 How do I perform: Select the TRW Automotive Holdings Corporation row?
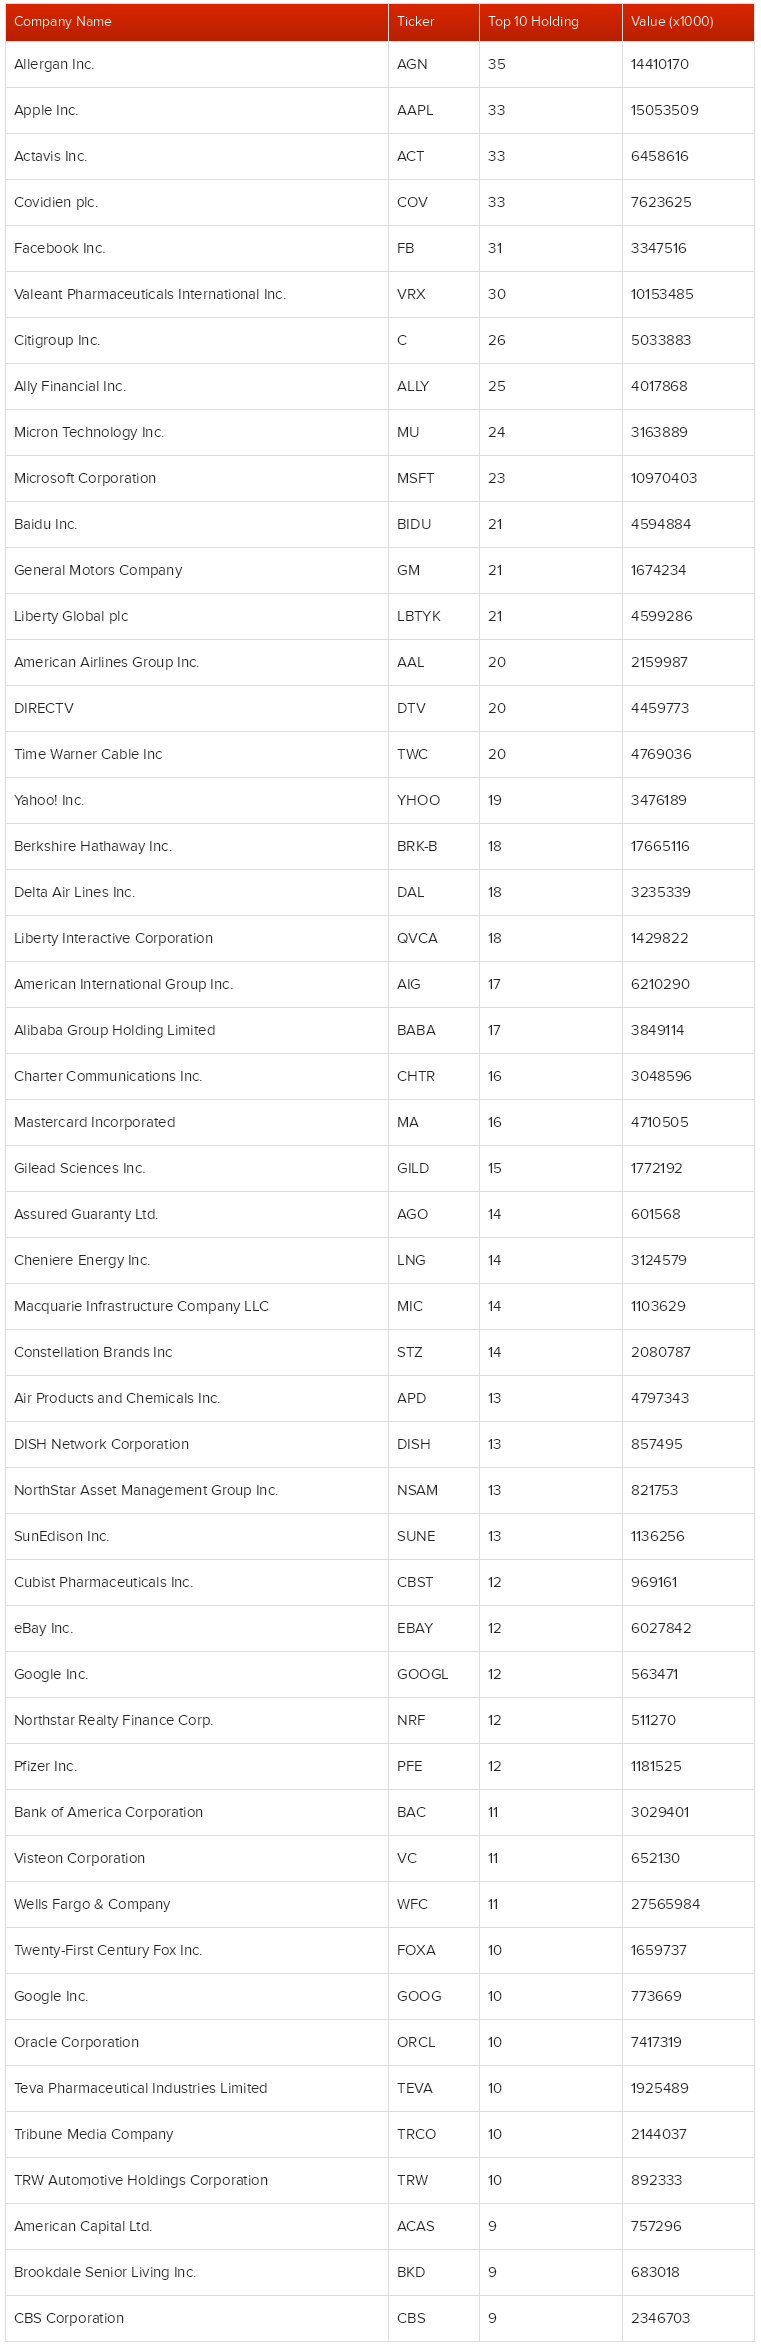click(x=380, y=2180)
